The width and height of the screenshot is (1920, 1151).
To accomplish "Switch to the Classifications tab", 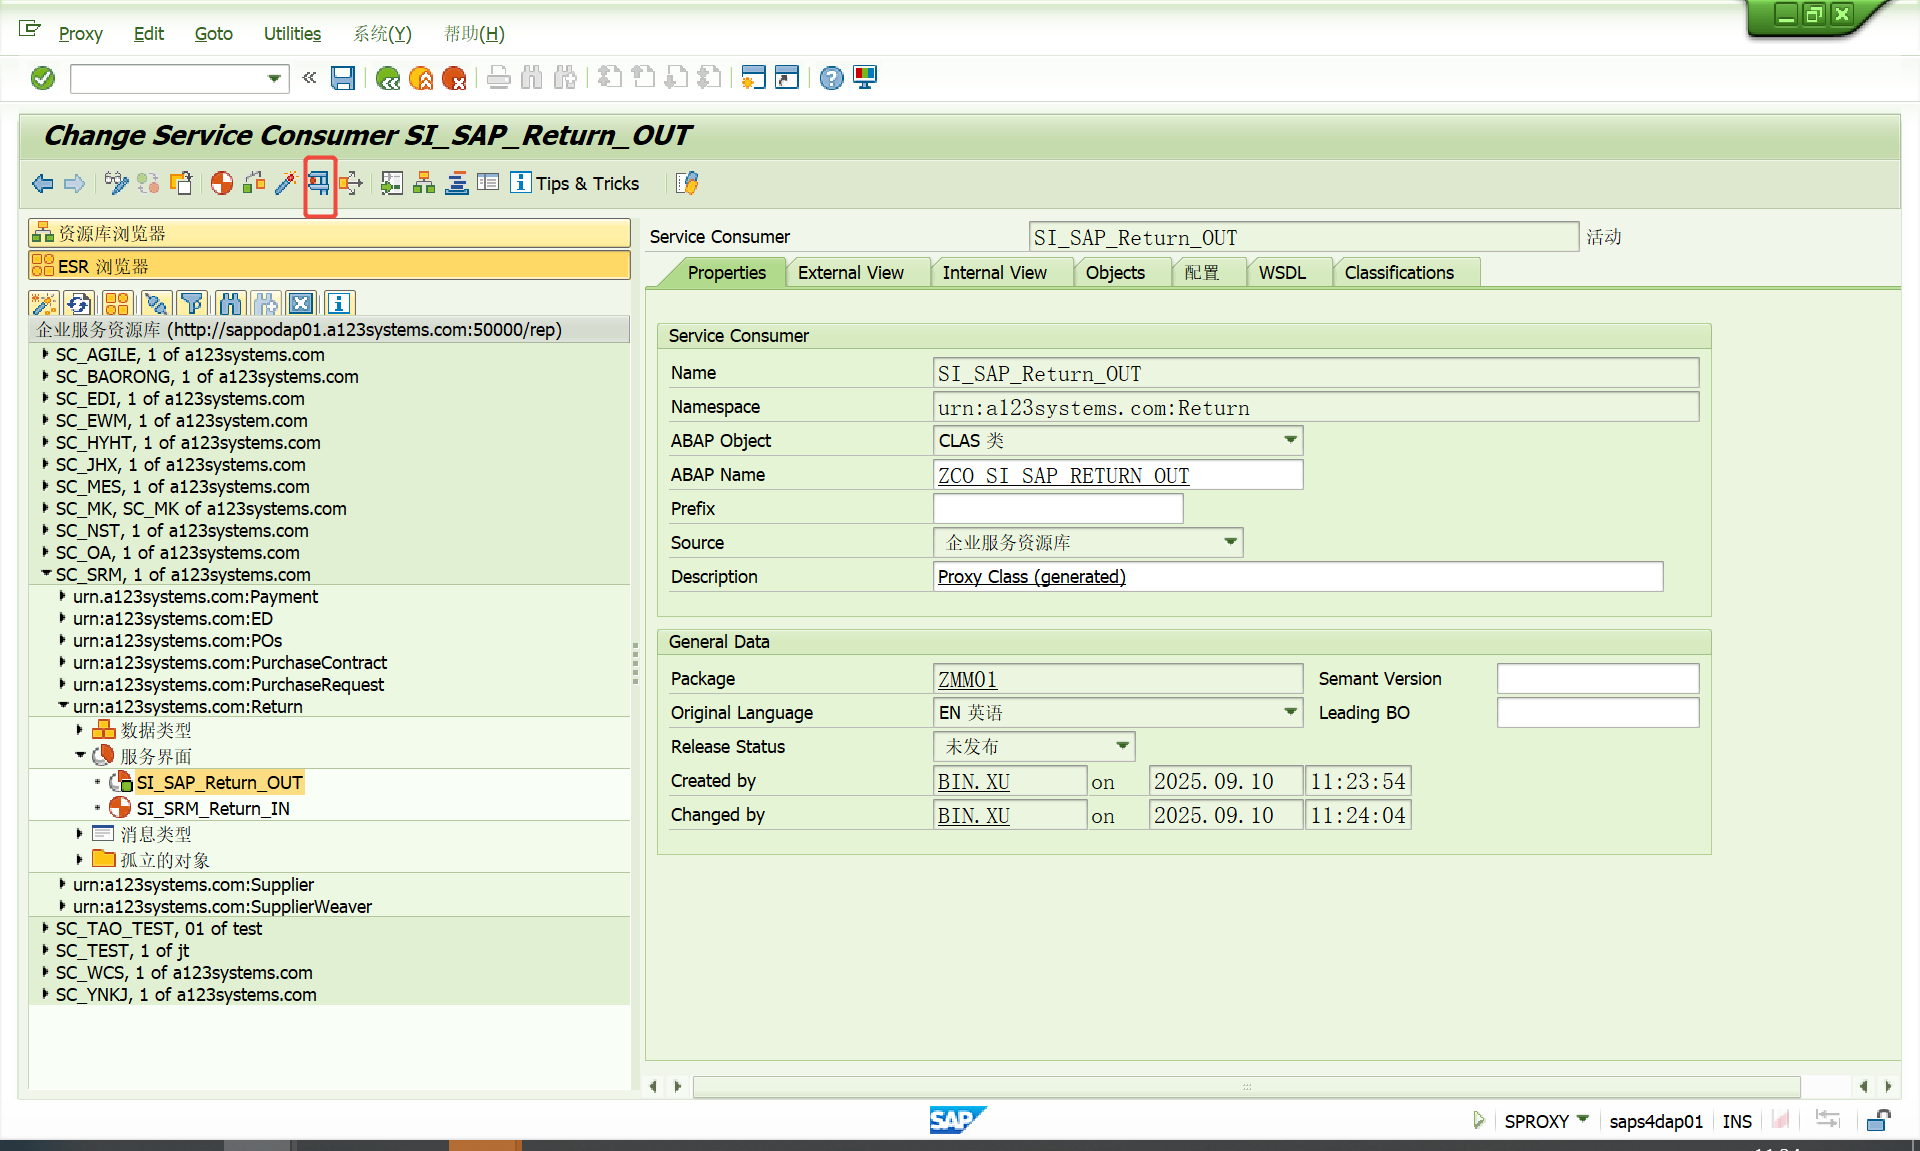I will pos(1399,273).
